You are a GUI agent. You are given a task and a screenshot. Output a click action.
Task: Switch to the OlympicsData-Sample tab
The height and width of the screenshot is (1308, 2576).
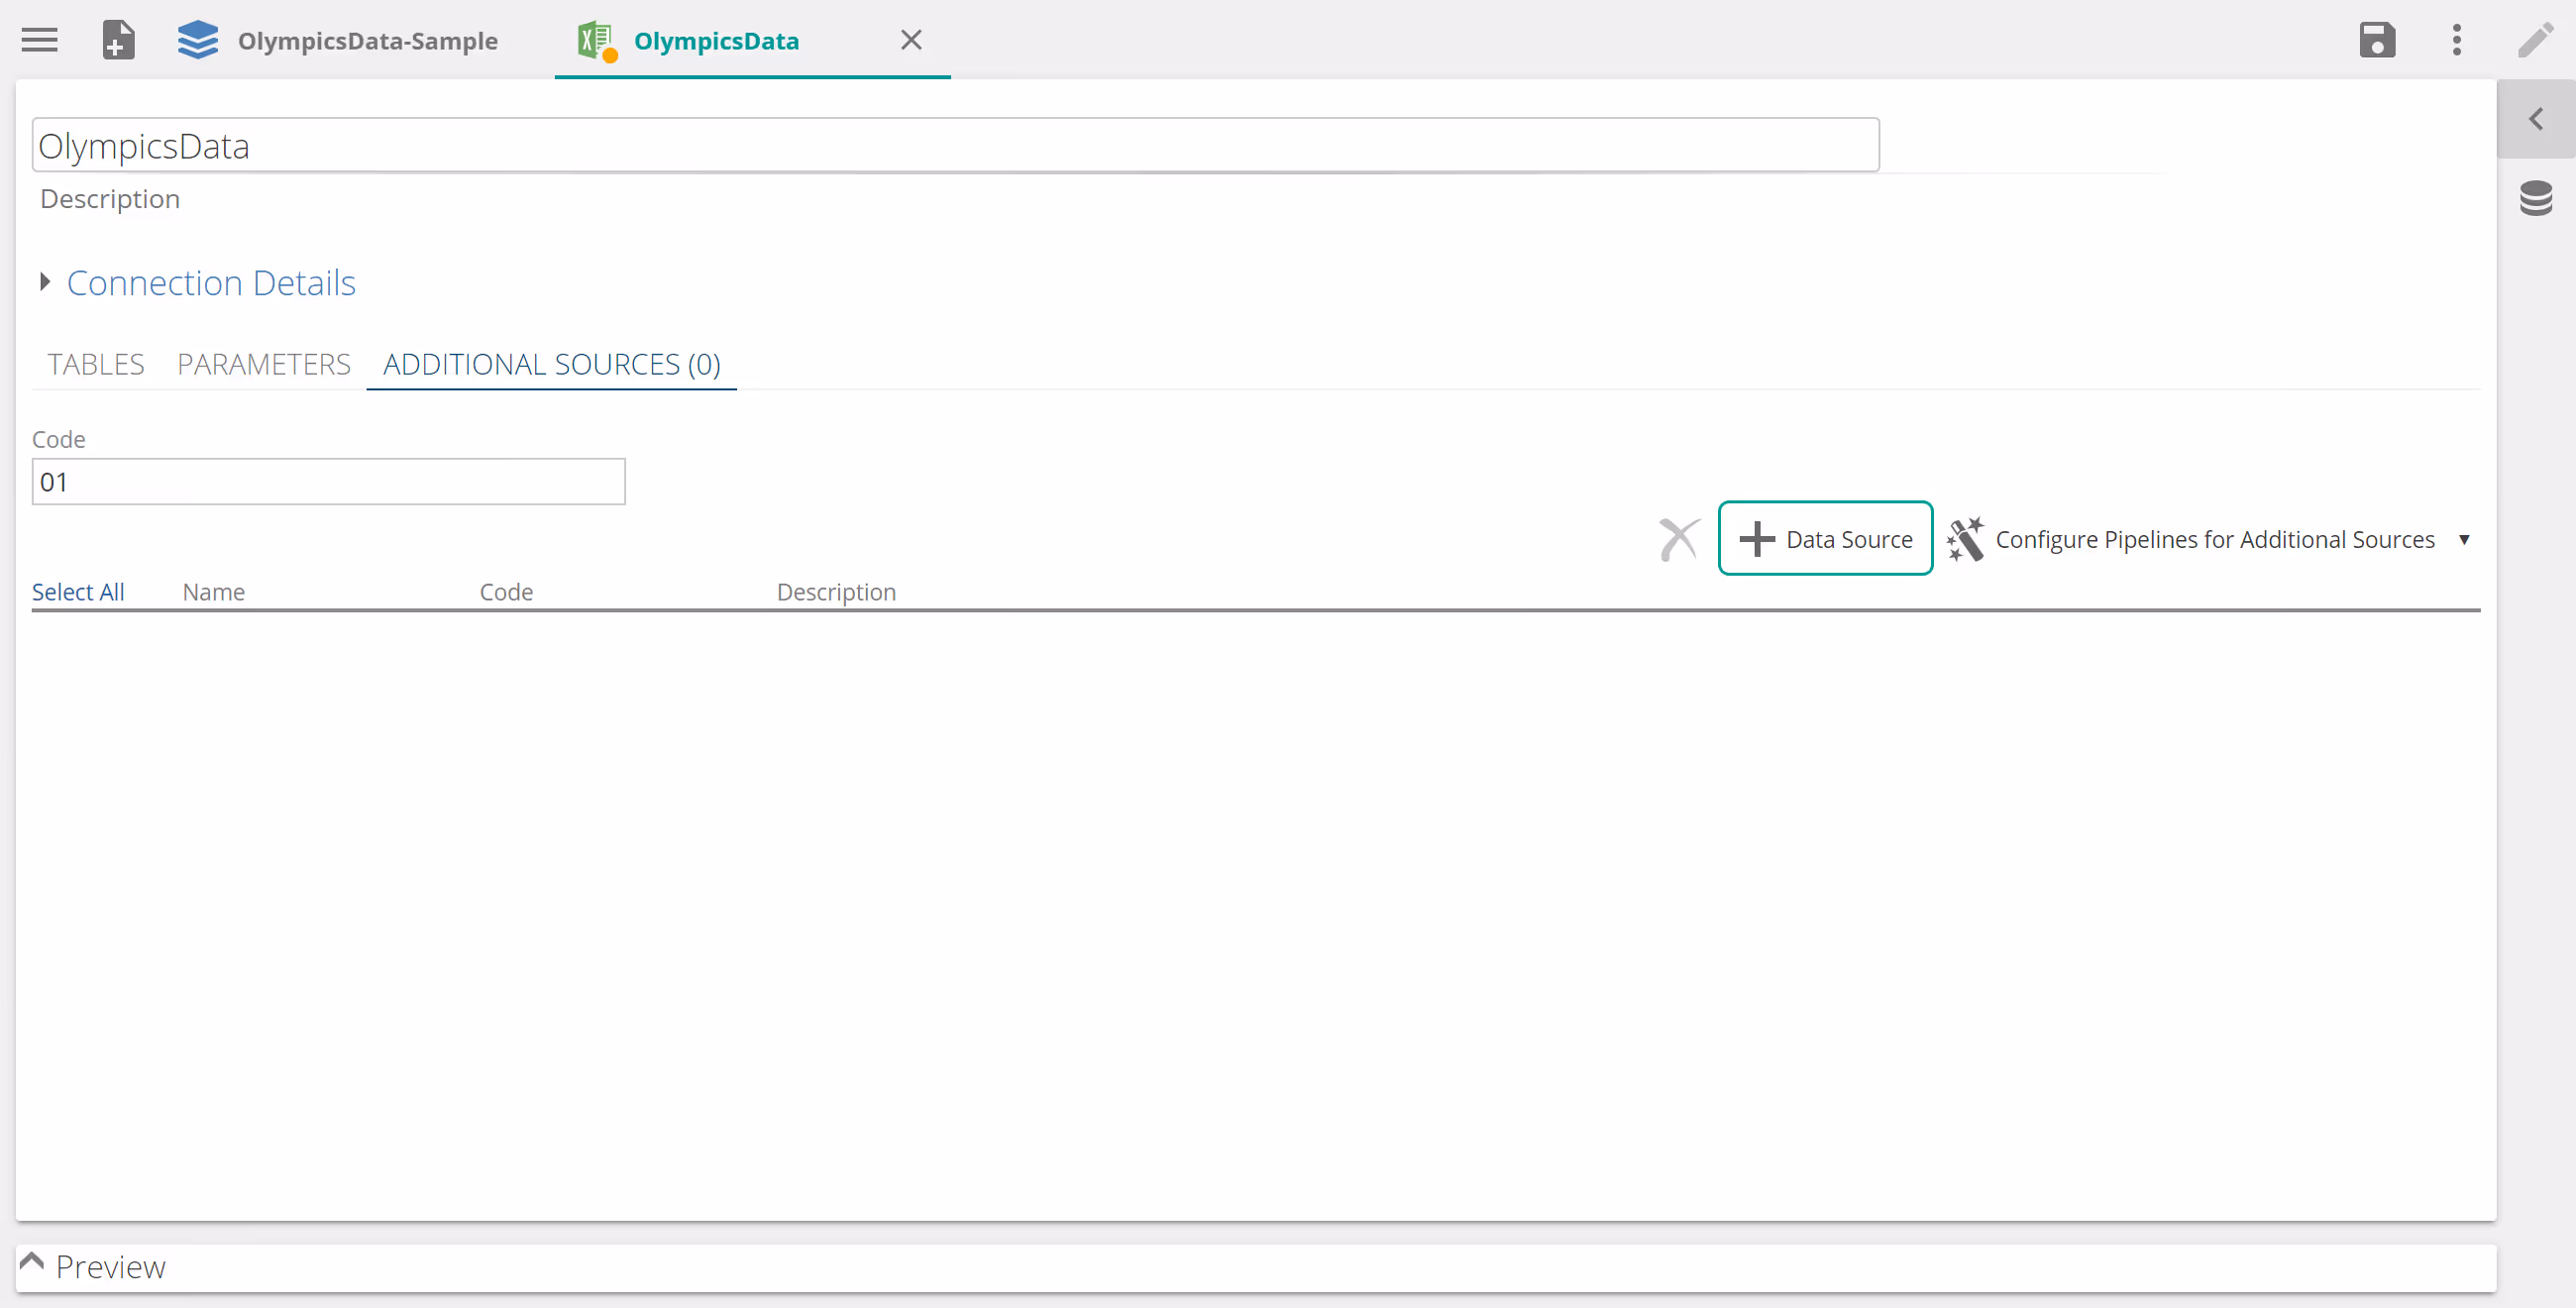367,41
